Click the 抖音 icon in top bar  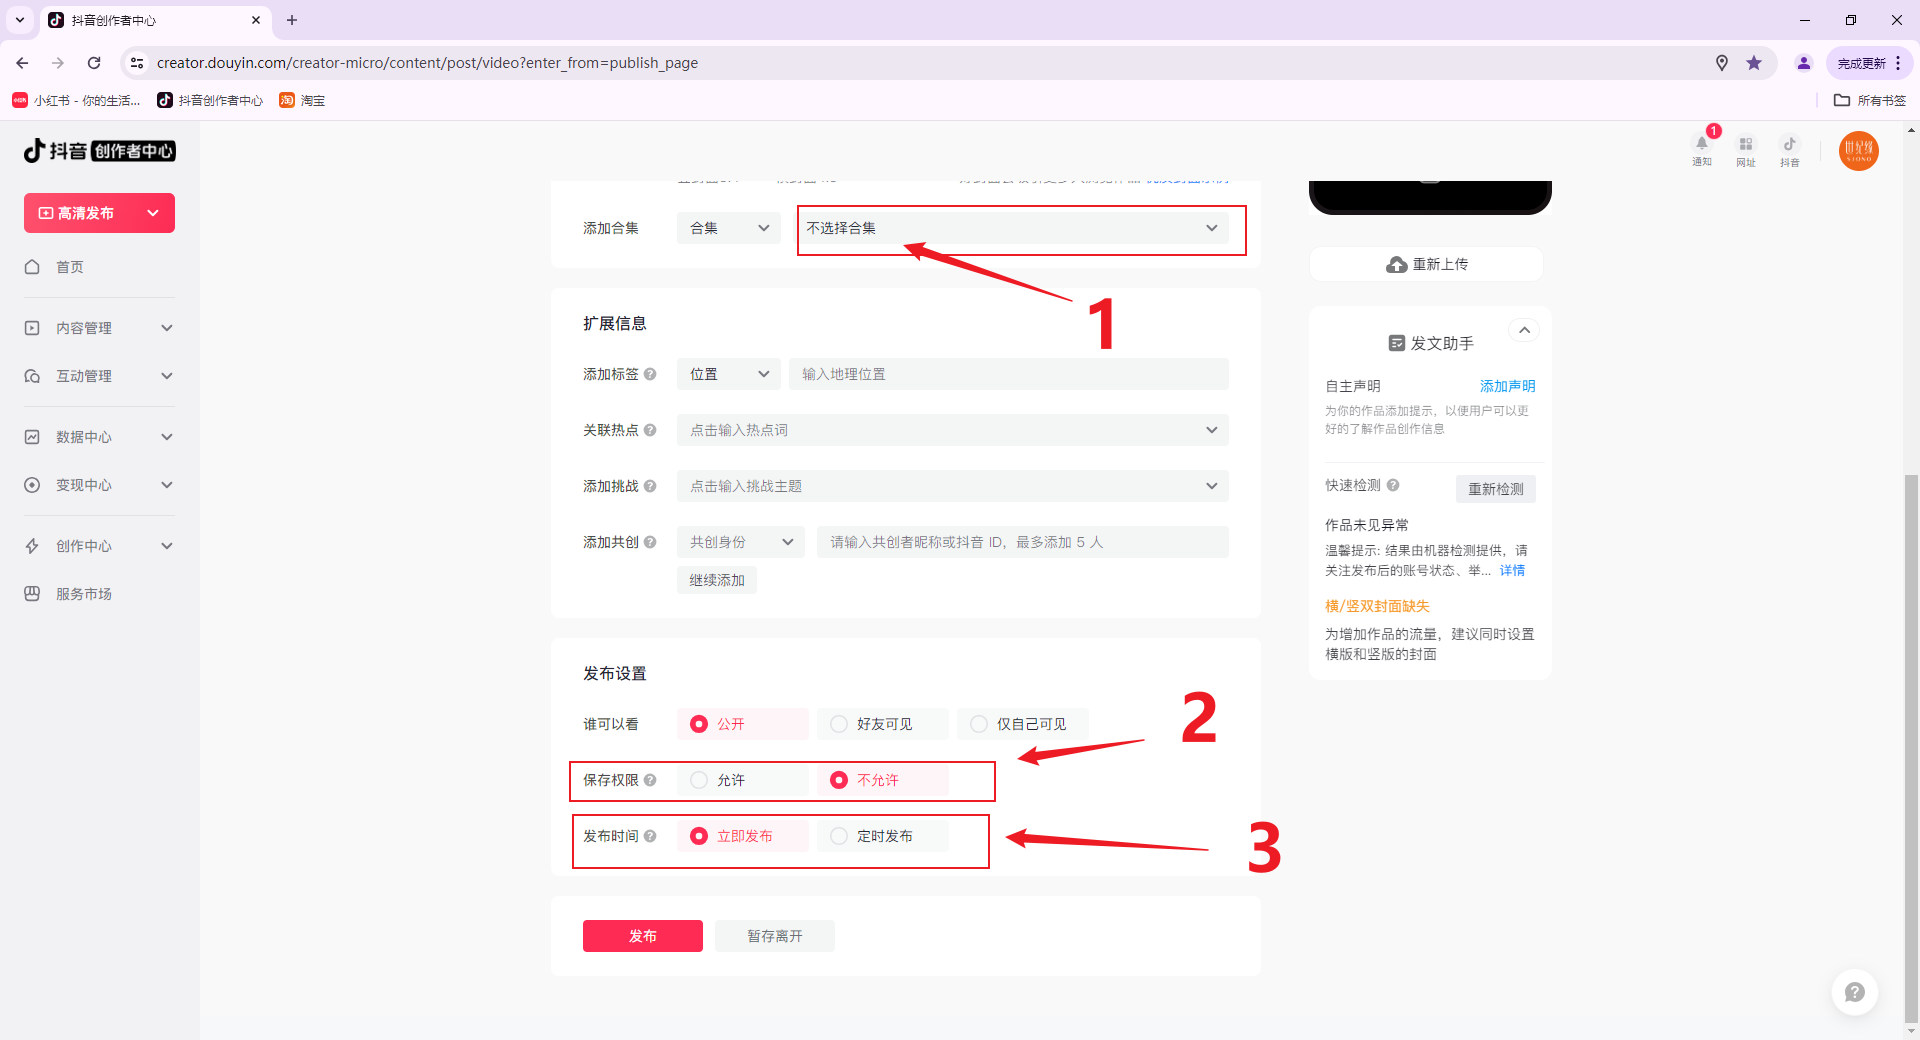click(1789, 145)
